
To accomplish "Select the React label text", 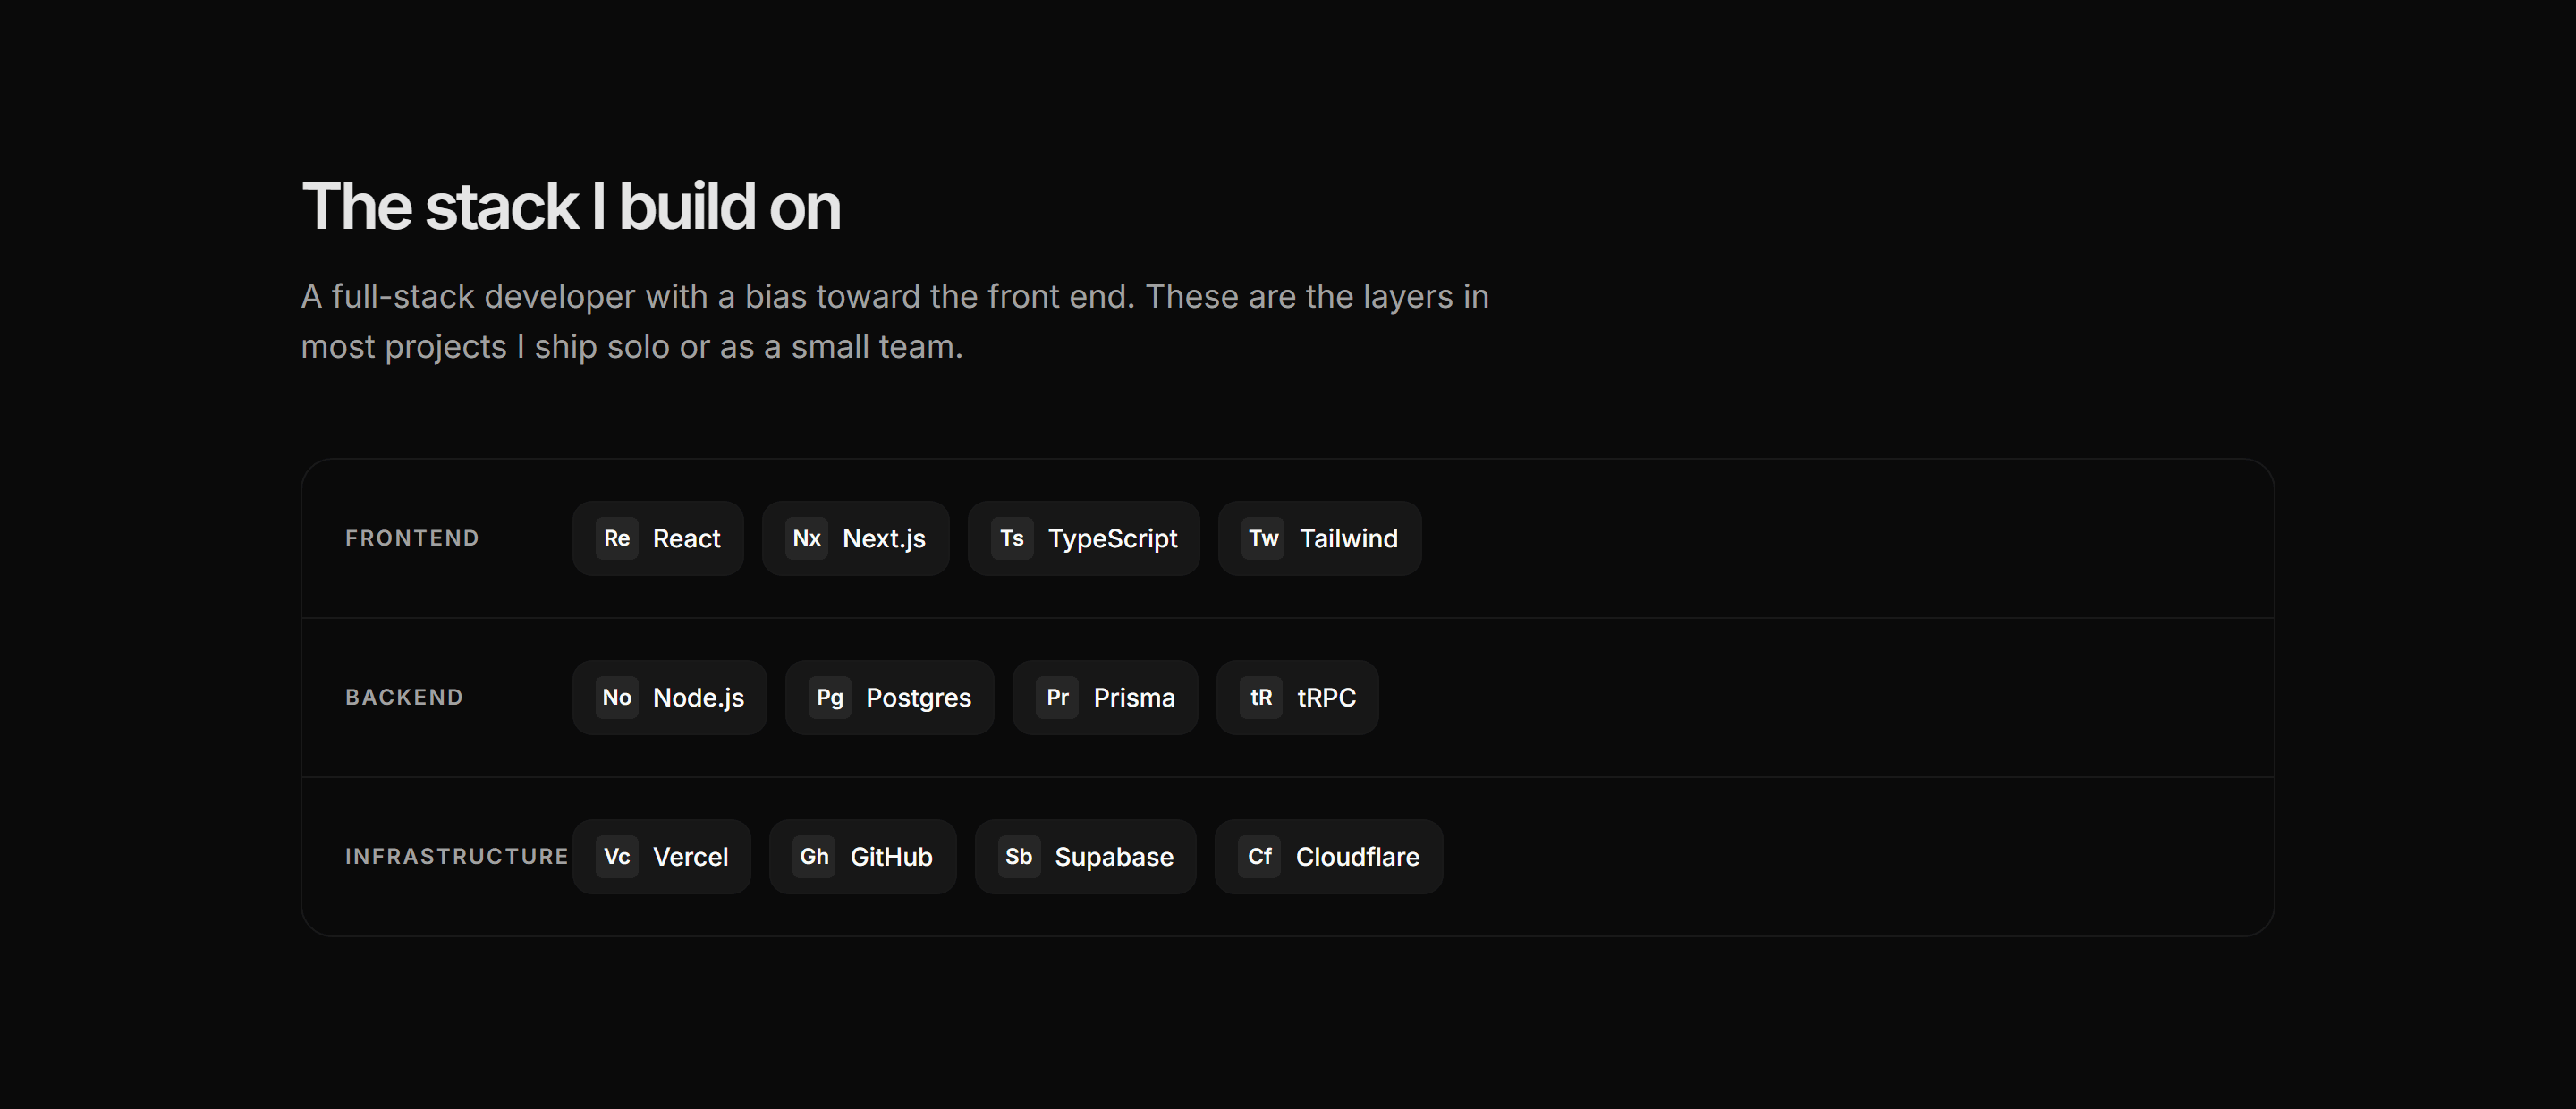I will pyautogui.click(x=687, y=538).
